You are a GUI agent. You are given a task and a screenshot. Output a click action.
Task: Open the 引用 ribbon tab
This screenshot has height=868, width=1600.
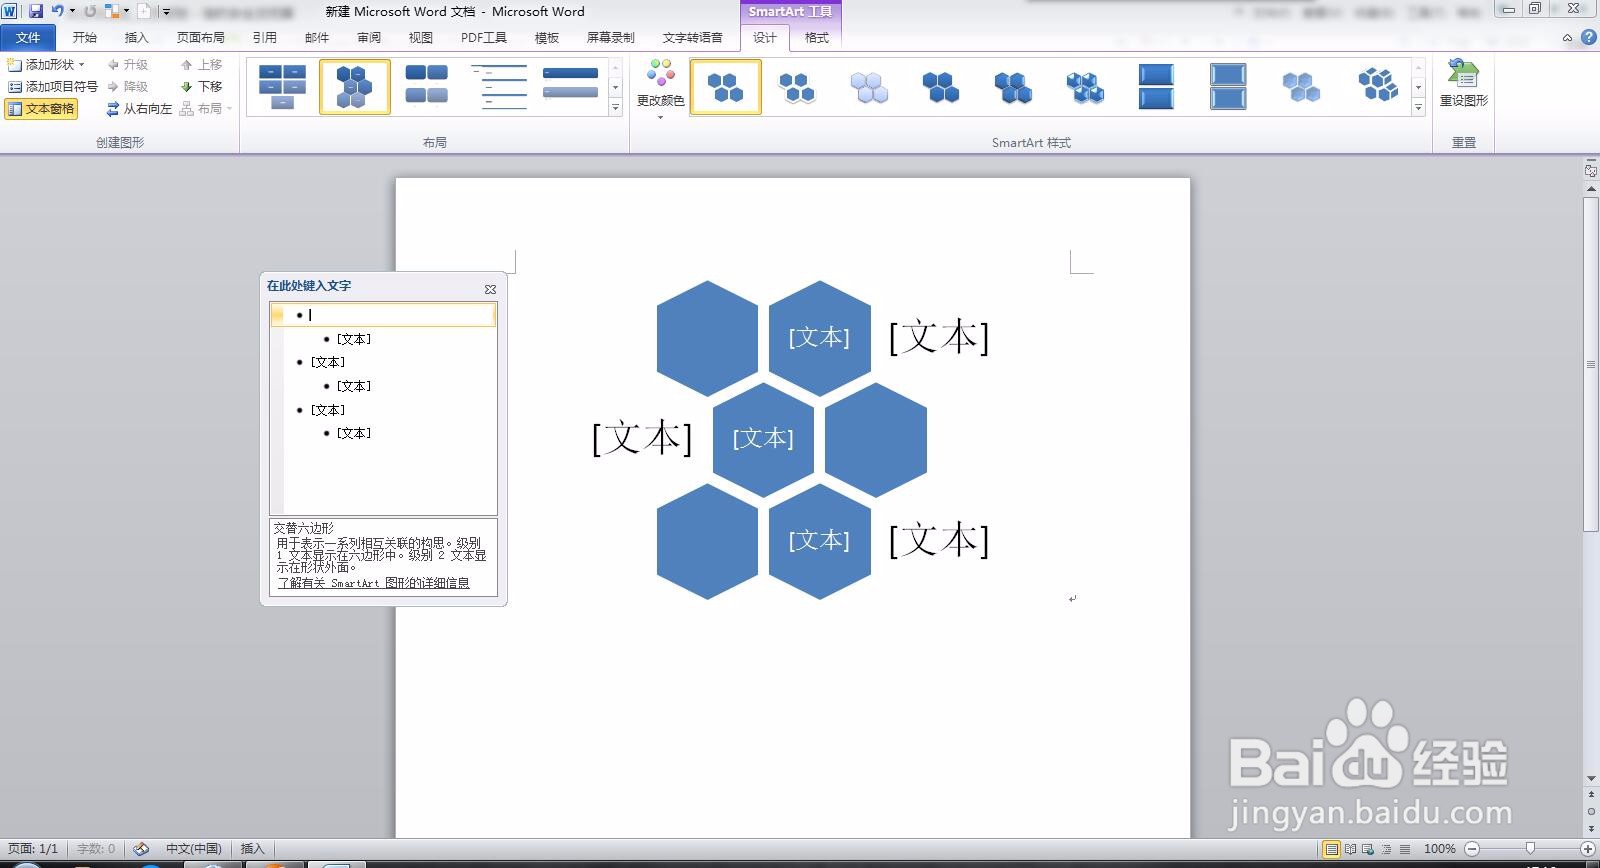(x=265, y=38)
